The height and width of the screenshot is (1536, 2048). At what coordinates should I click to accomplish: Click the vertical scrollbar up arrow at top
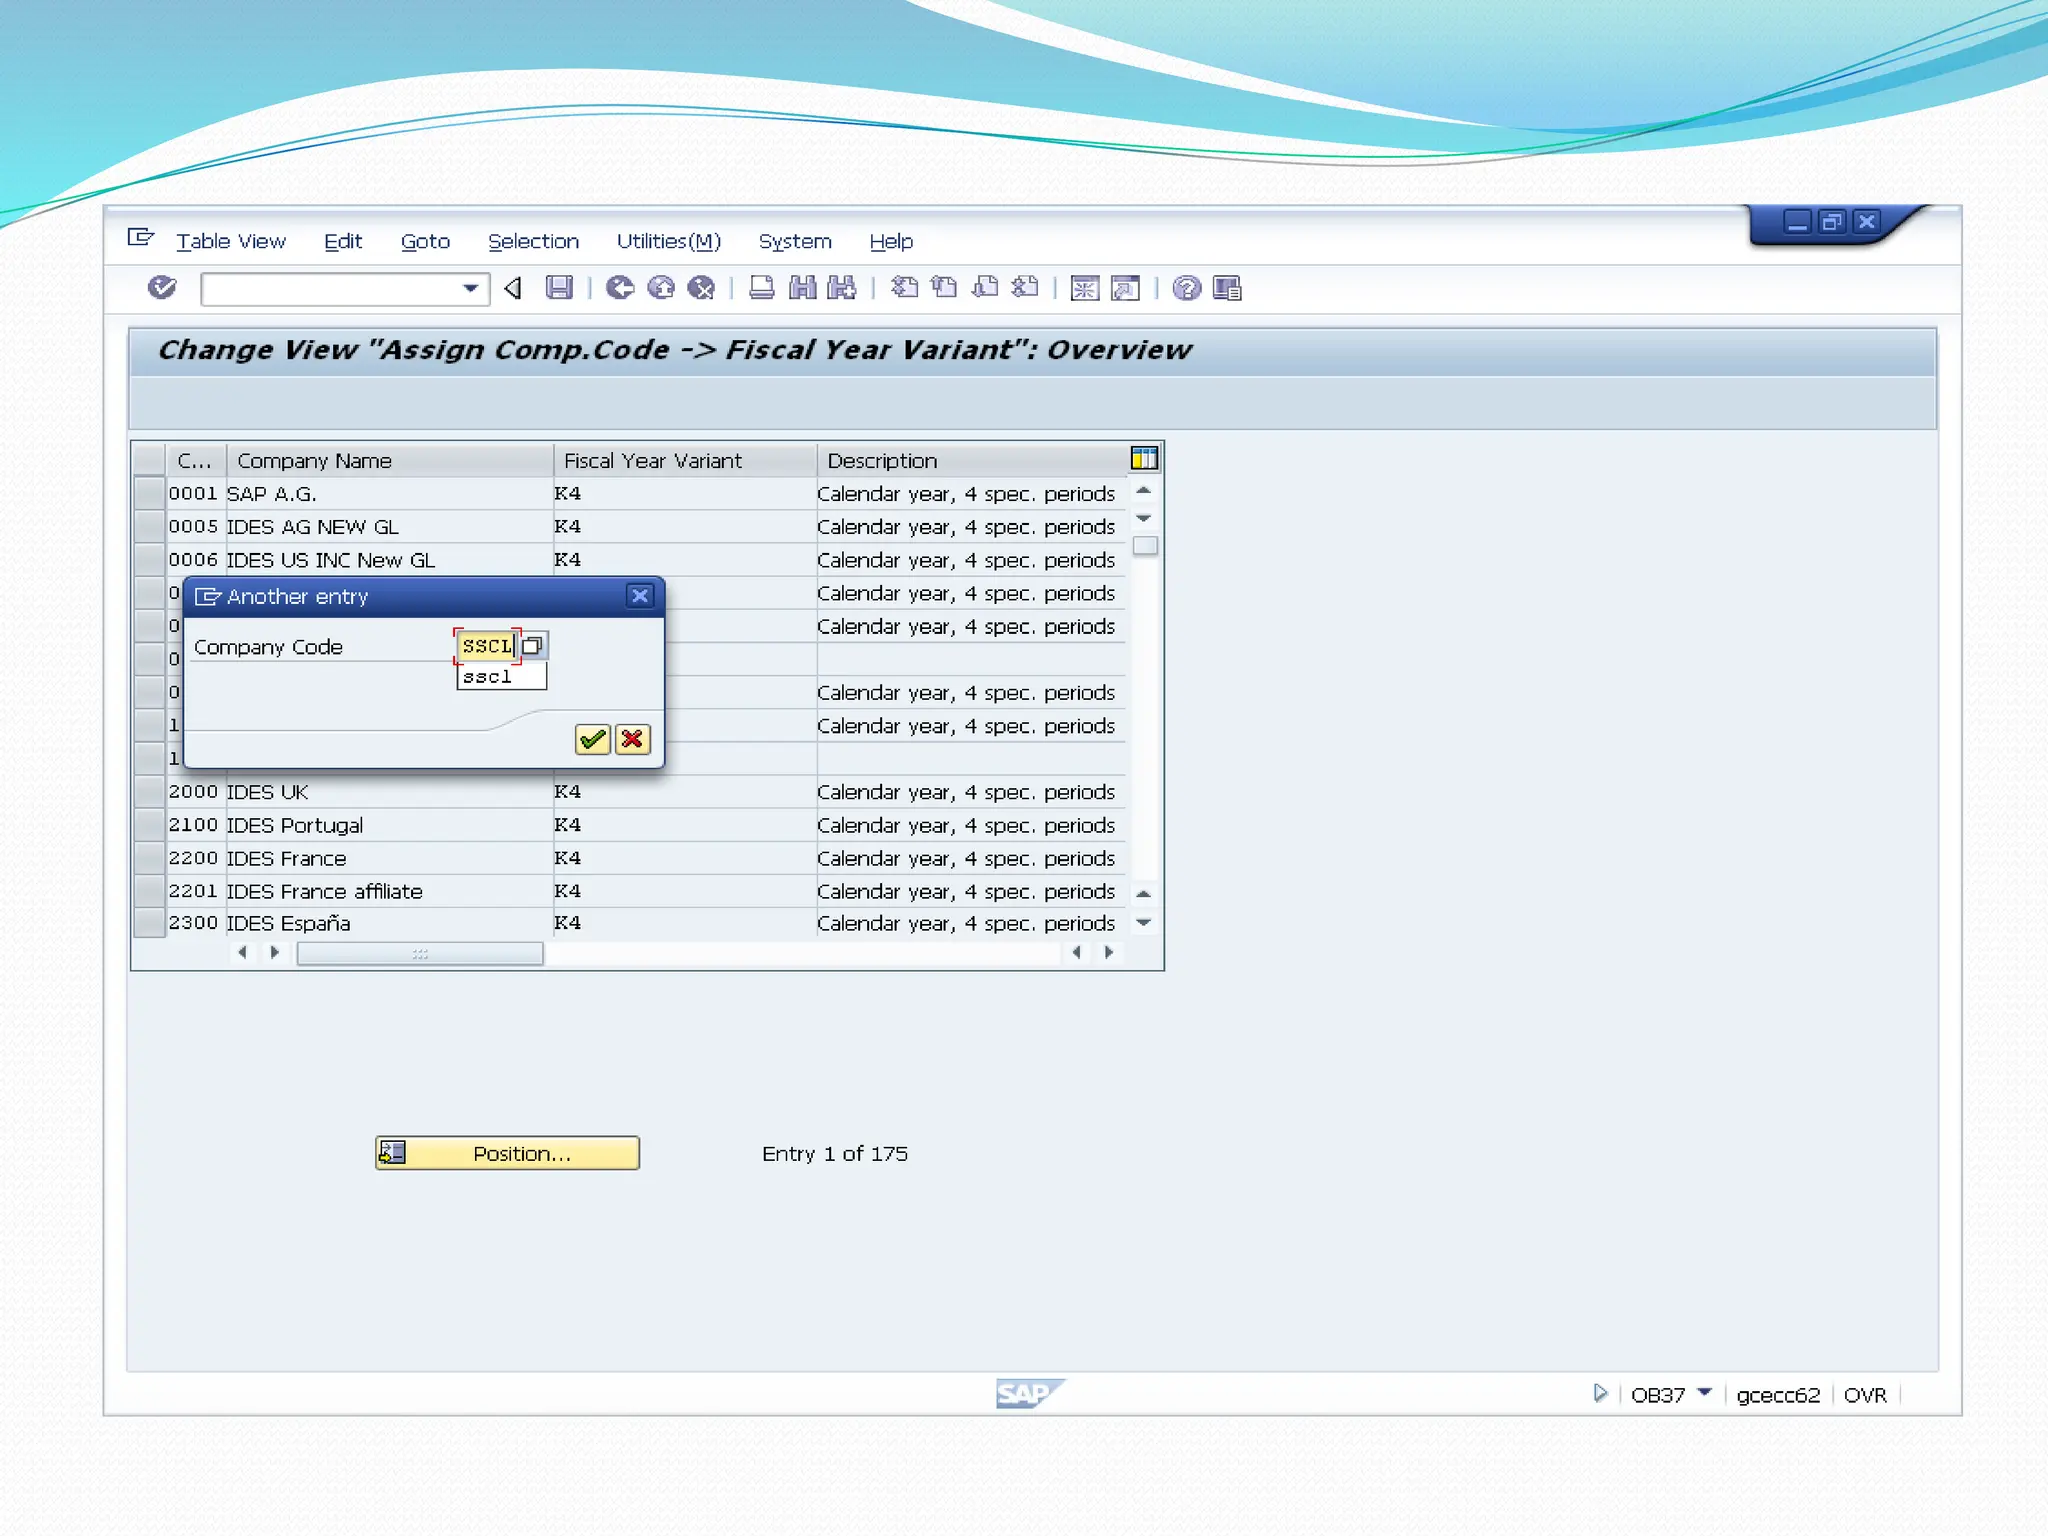click(1144, 490)
